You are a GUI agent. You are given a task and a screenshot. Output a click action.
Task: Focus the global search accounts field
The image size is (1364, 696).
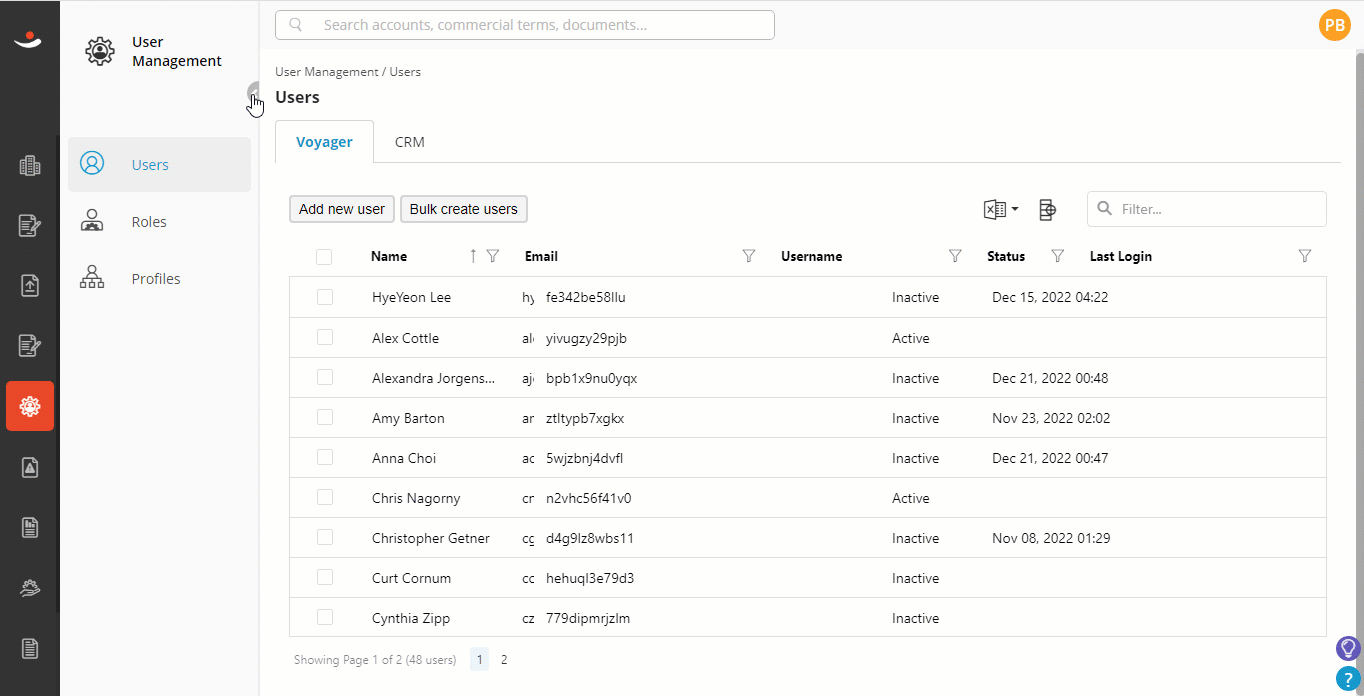tap(525, 25)
